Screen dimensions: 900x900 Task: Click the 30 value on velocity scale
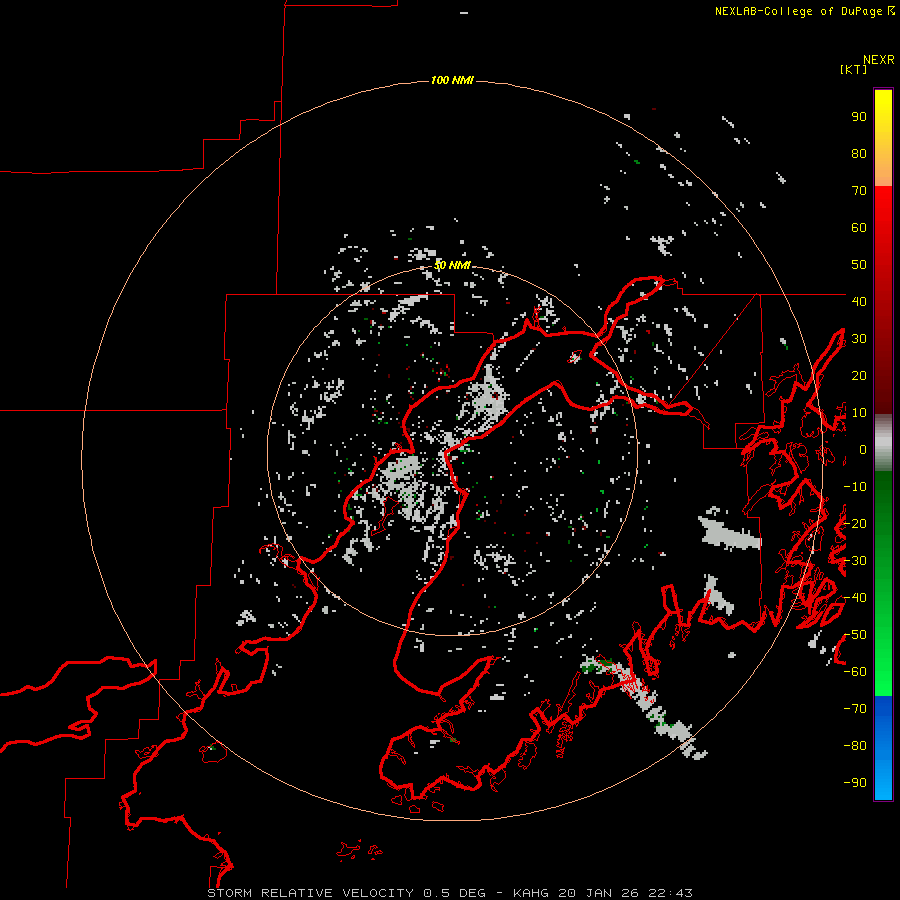click(x=859, y=339)
